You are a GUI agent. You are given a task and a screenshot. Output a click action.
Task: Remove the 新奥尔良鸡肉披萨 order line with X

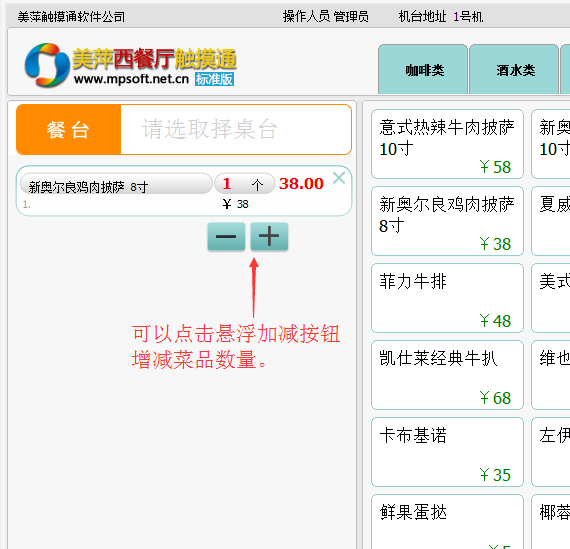pos(339,178)
